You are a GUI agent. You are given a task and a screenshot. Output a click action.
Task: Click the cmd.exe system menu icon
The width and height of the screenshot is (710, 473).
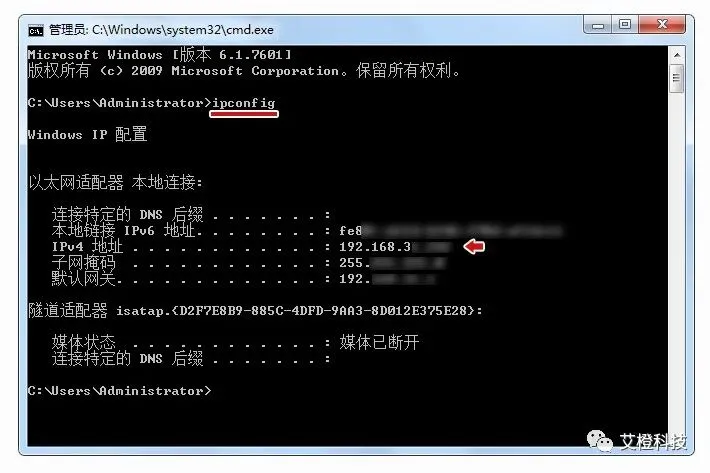(36, 31)
